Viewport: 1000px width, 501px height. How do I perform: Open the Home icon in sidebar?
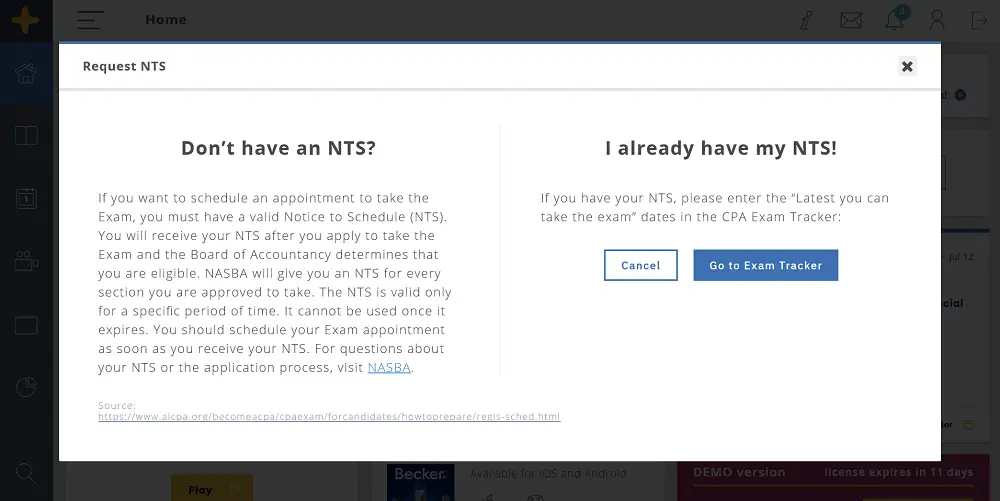(x=26, y=73)
